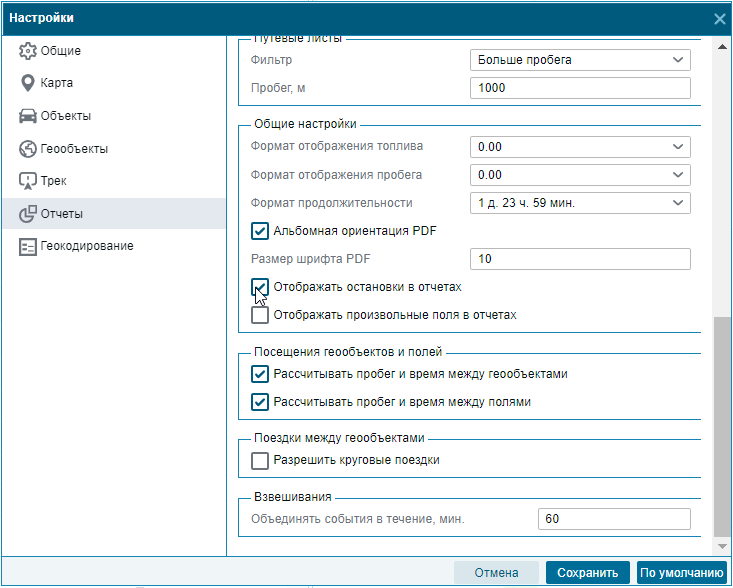Click the Формат продолжительности label
The height and width of the screenshot is (588, 733).
tap(331, 203)
